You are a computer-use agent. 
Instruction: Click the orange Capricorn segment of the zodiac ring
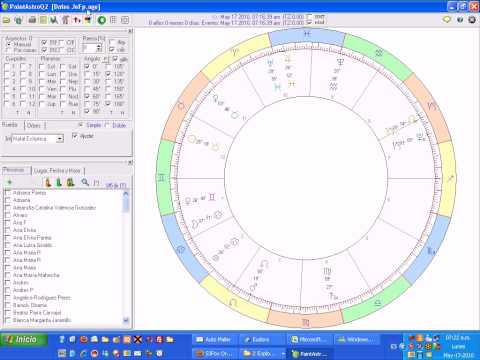432,106
